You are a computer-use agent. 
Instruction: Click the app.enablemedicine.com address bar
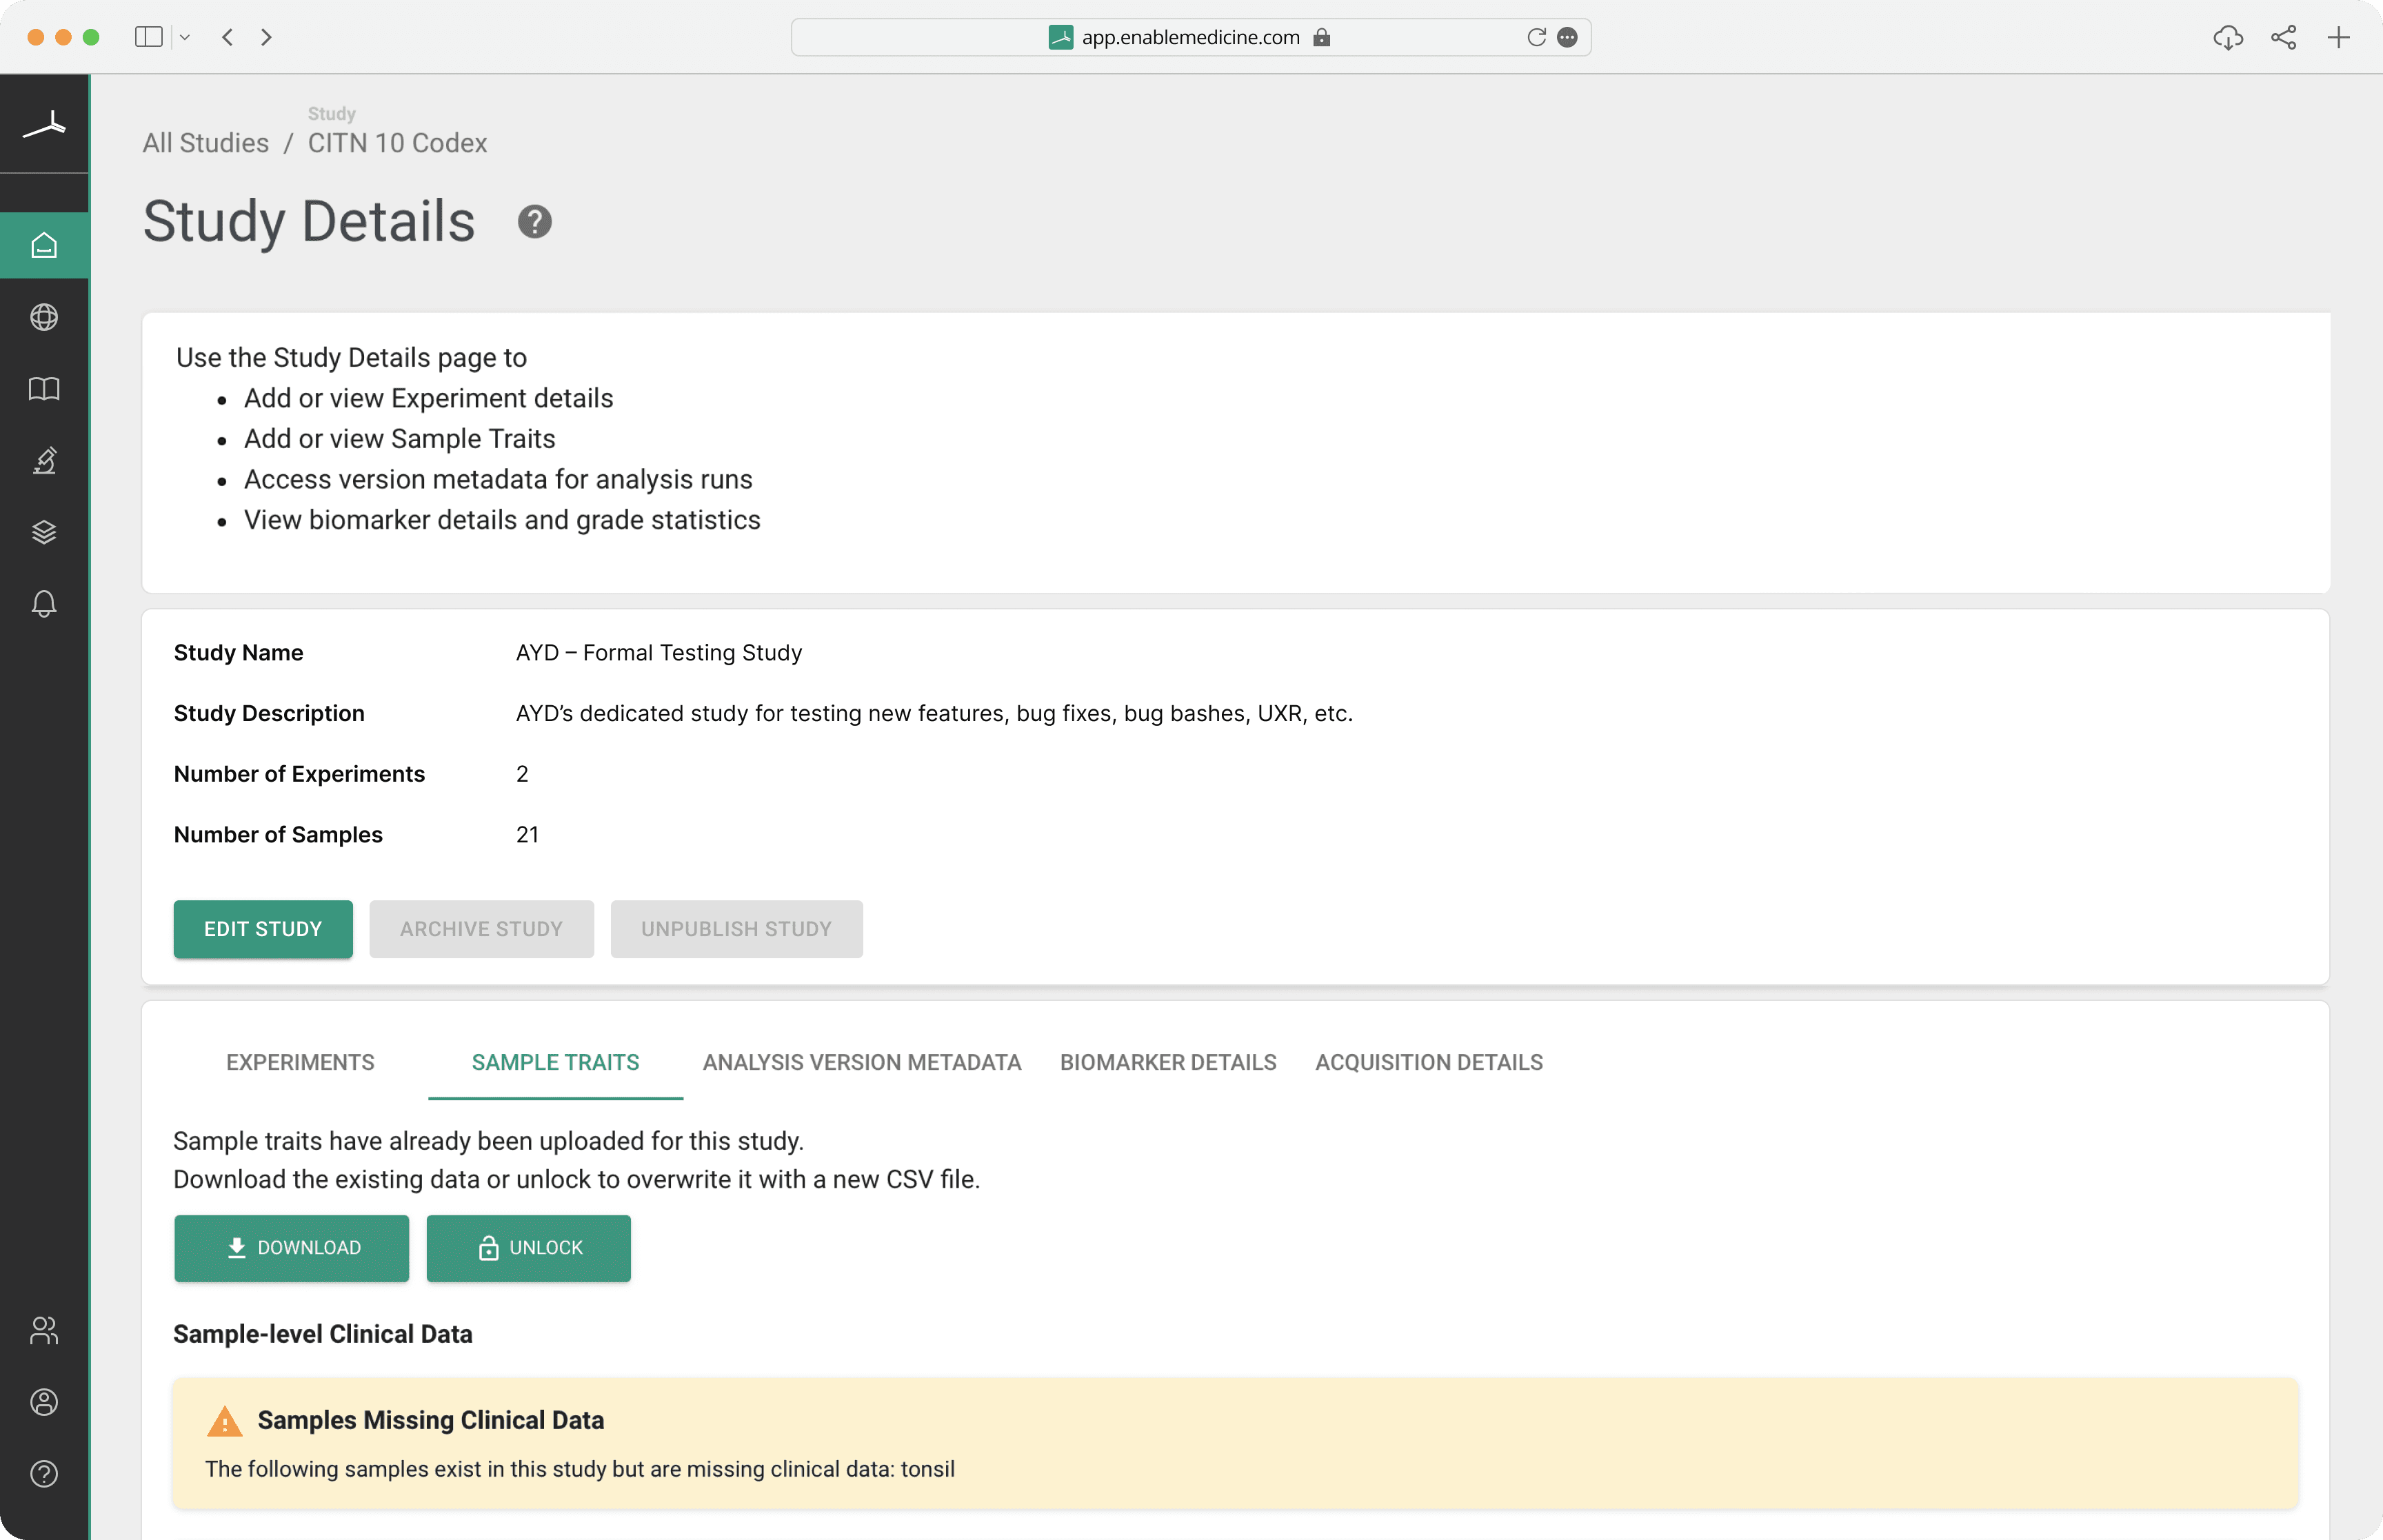coord(1190,37)
